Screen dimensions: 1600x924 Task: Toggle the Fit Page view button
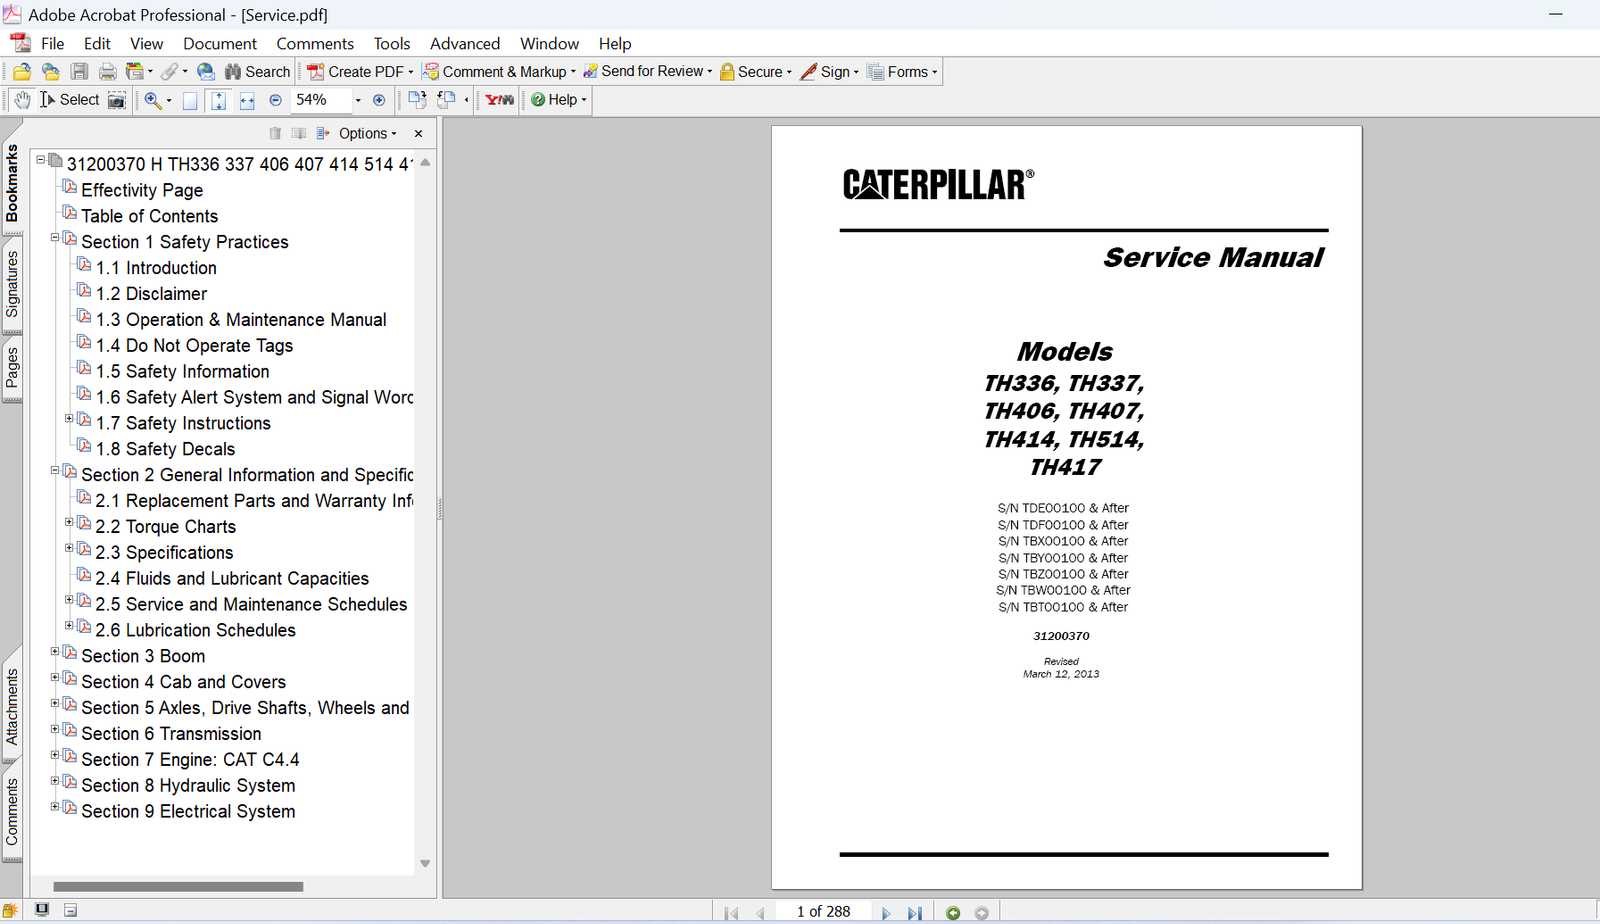pyautogui.click(x=218, y=100)
